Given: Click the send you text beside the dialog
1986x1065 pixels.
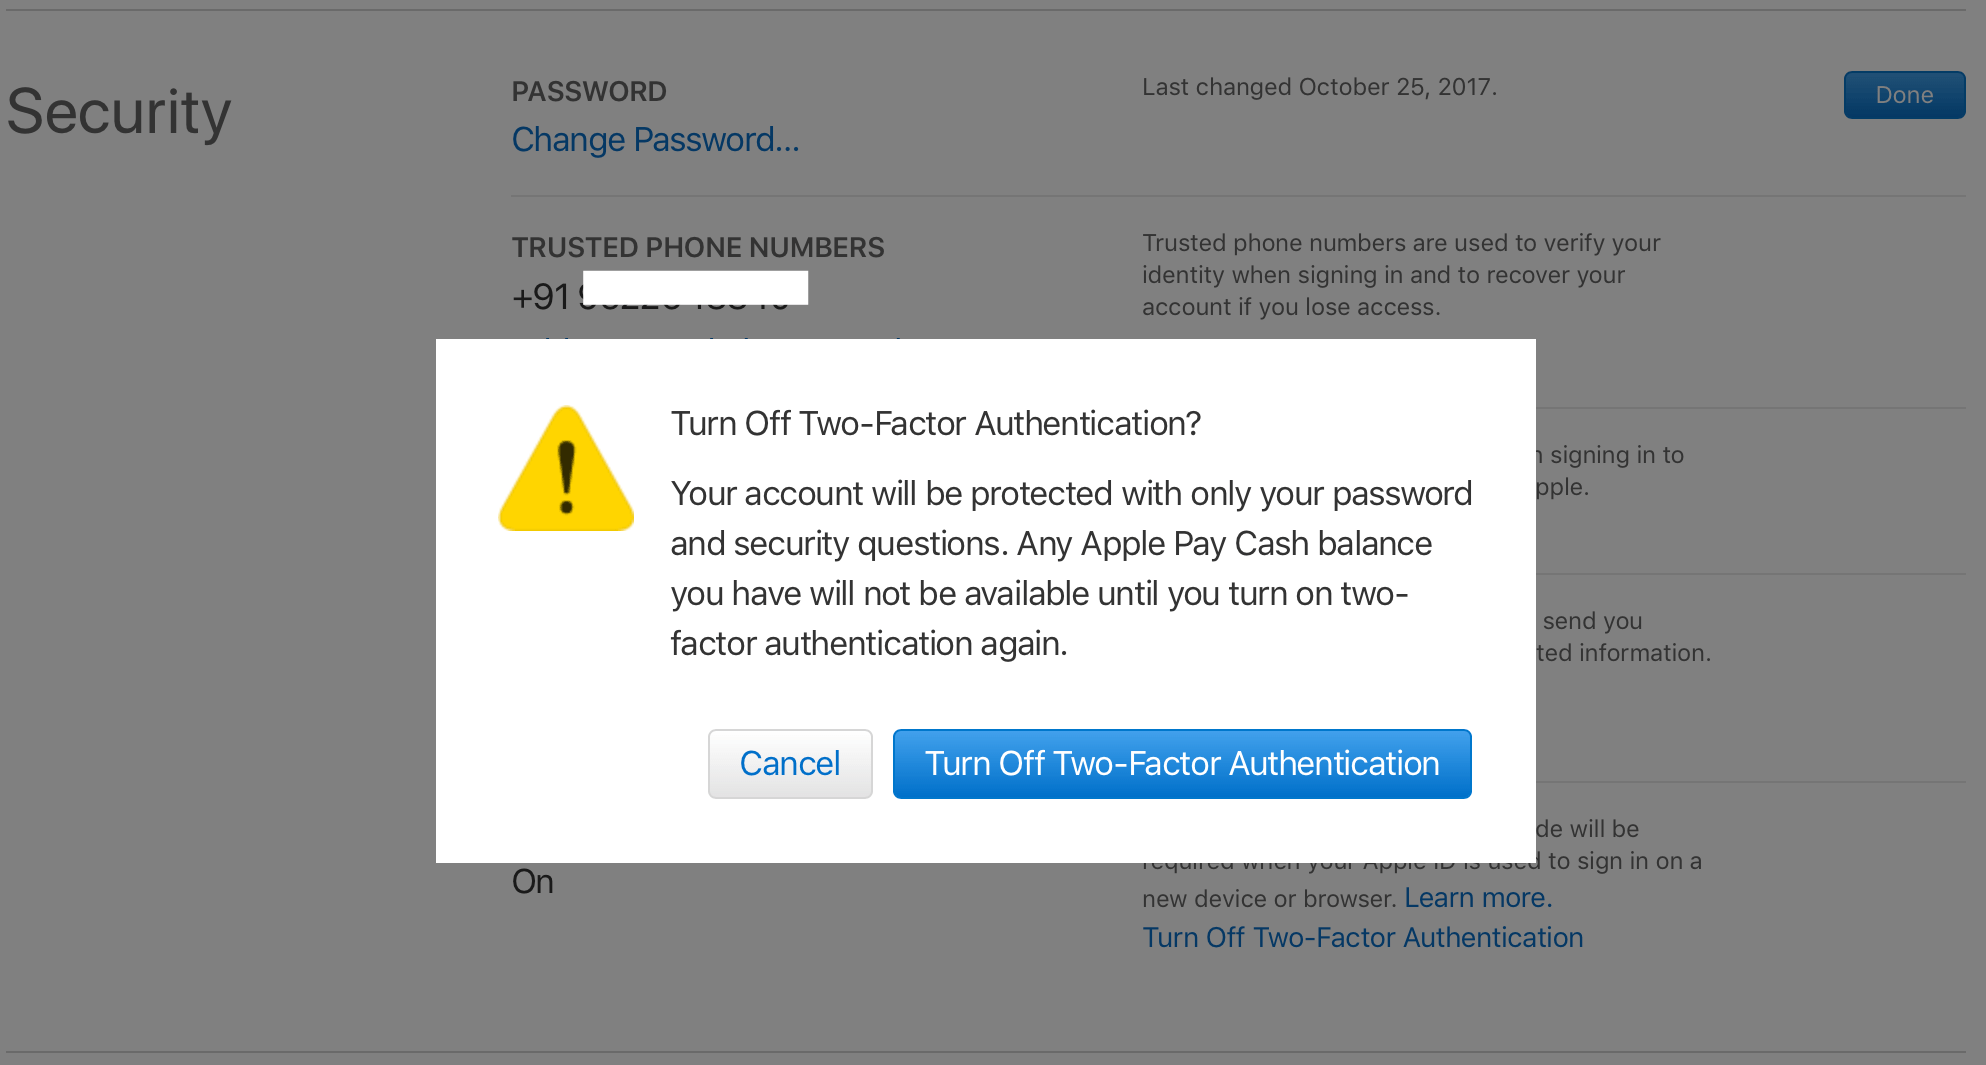Looking at the screenshot, I should 1592,621.
